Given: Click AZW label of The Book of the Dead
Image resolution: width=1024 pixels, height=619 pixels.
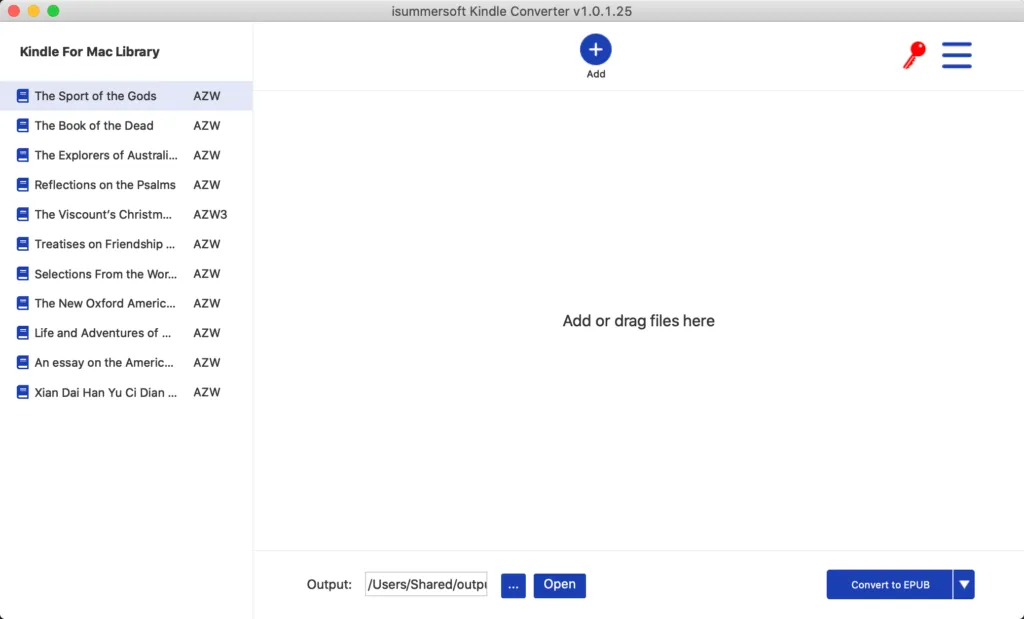Looking at the screenshot, I should (207, 125).
